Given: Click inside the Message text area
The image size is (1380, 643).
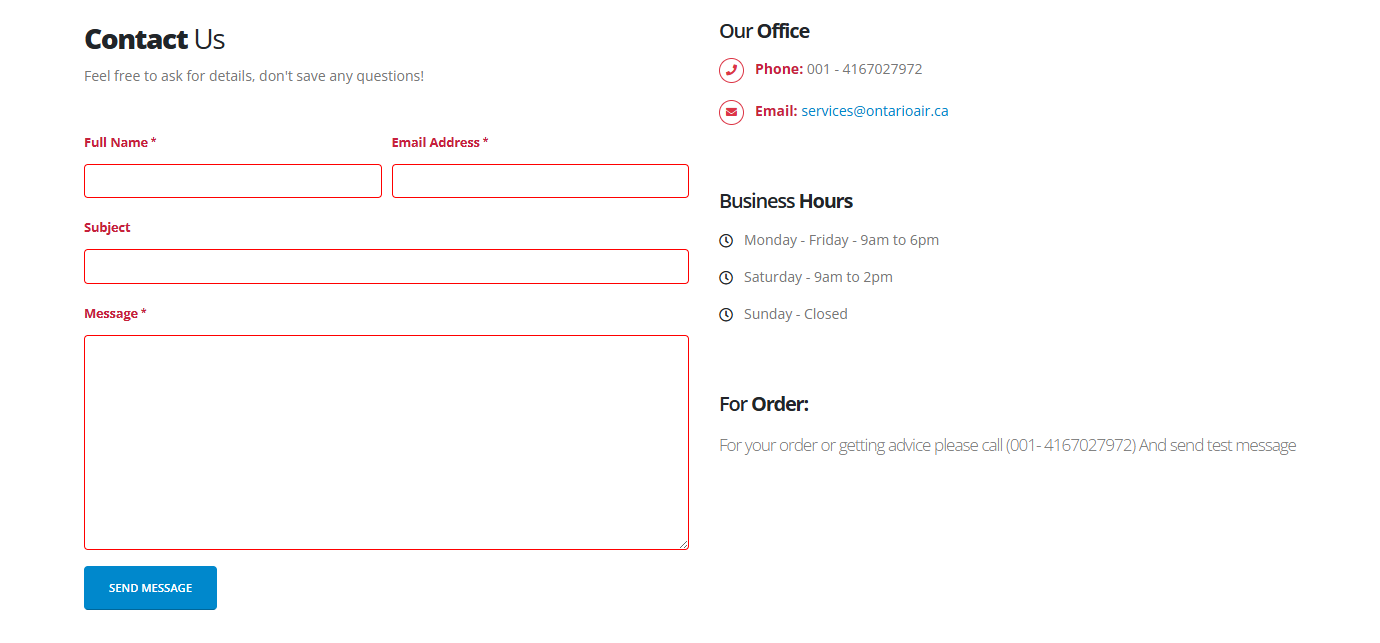Looking at the screenshot, I should (x=386, y=442).
